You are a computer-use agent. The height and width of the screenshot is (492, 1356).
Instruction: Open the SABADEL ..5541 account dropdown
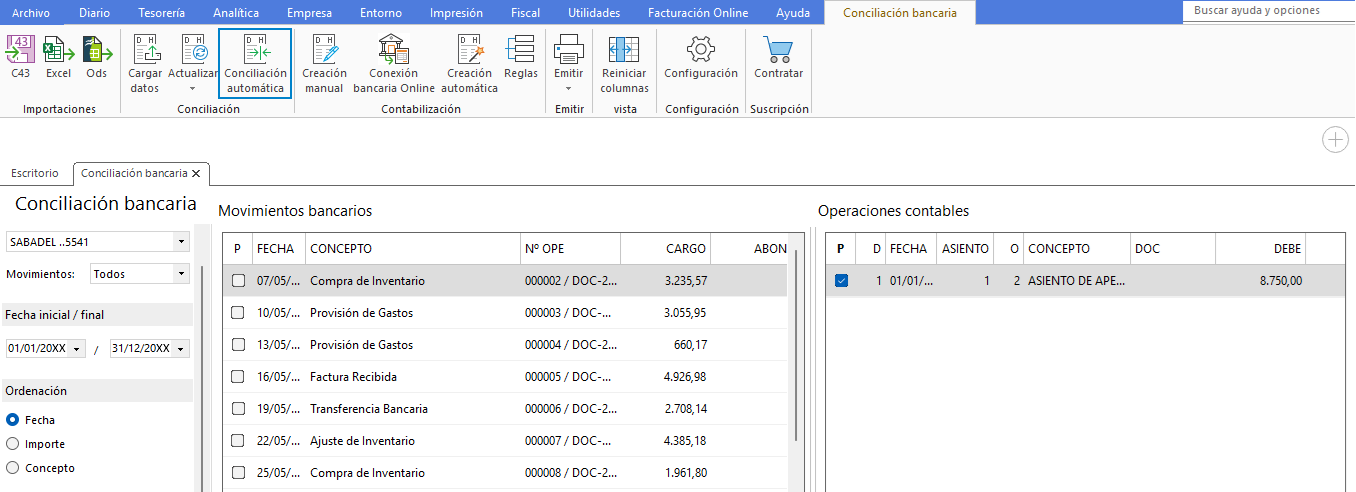click(181, 242)
